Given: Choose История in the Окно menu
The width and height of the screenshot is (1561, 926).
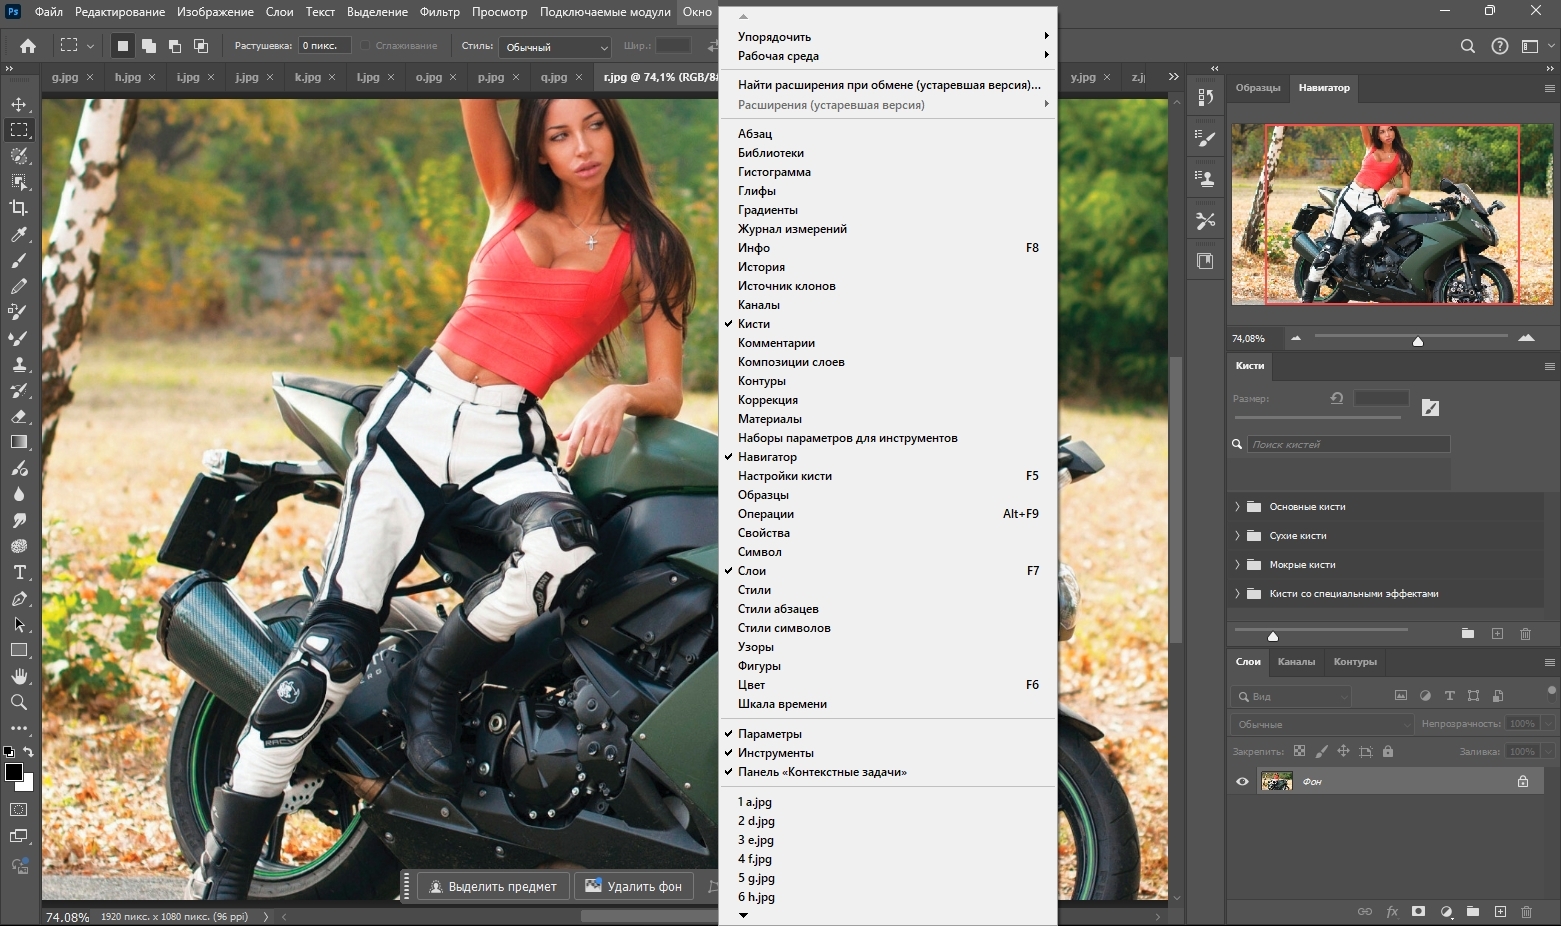Looking at the screenshot, I should coord(888,267).
